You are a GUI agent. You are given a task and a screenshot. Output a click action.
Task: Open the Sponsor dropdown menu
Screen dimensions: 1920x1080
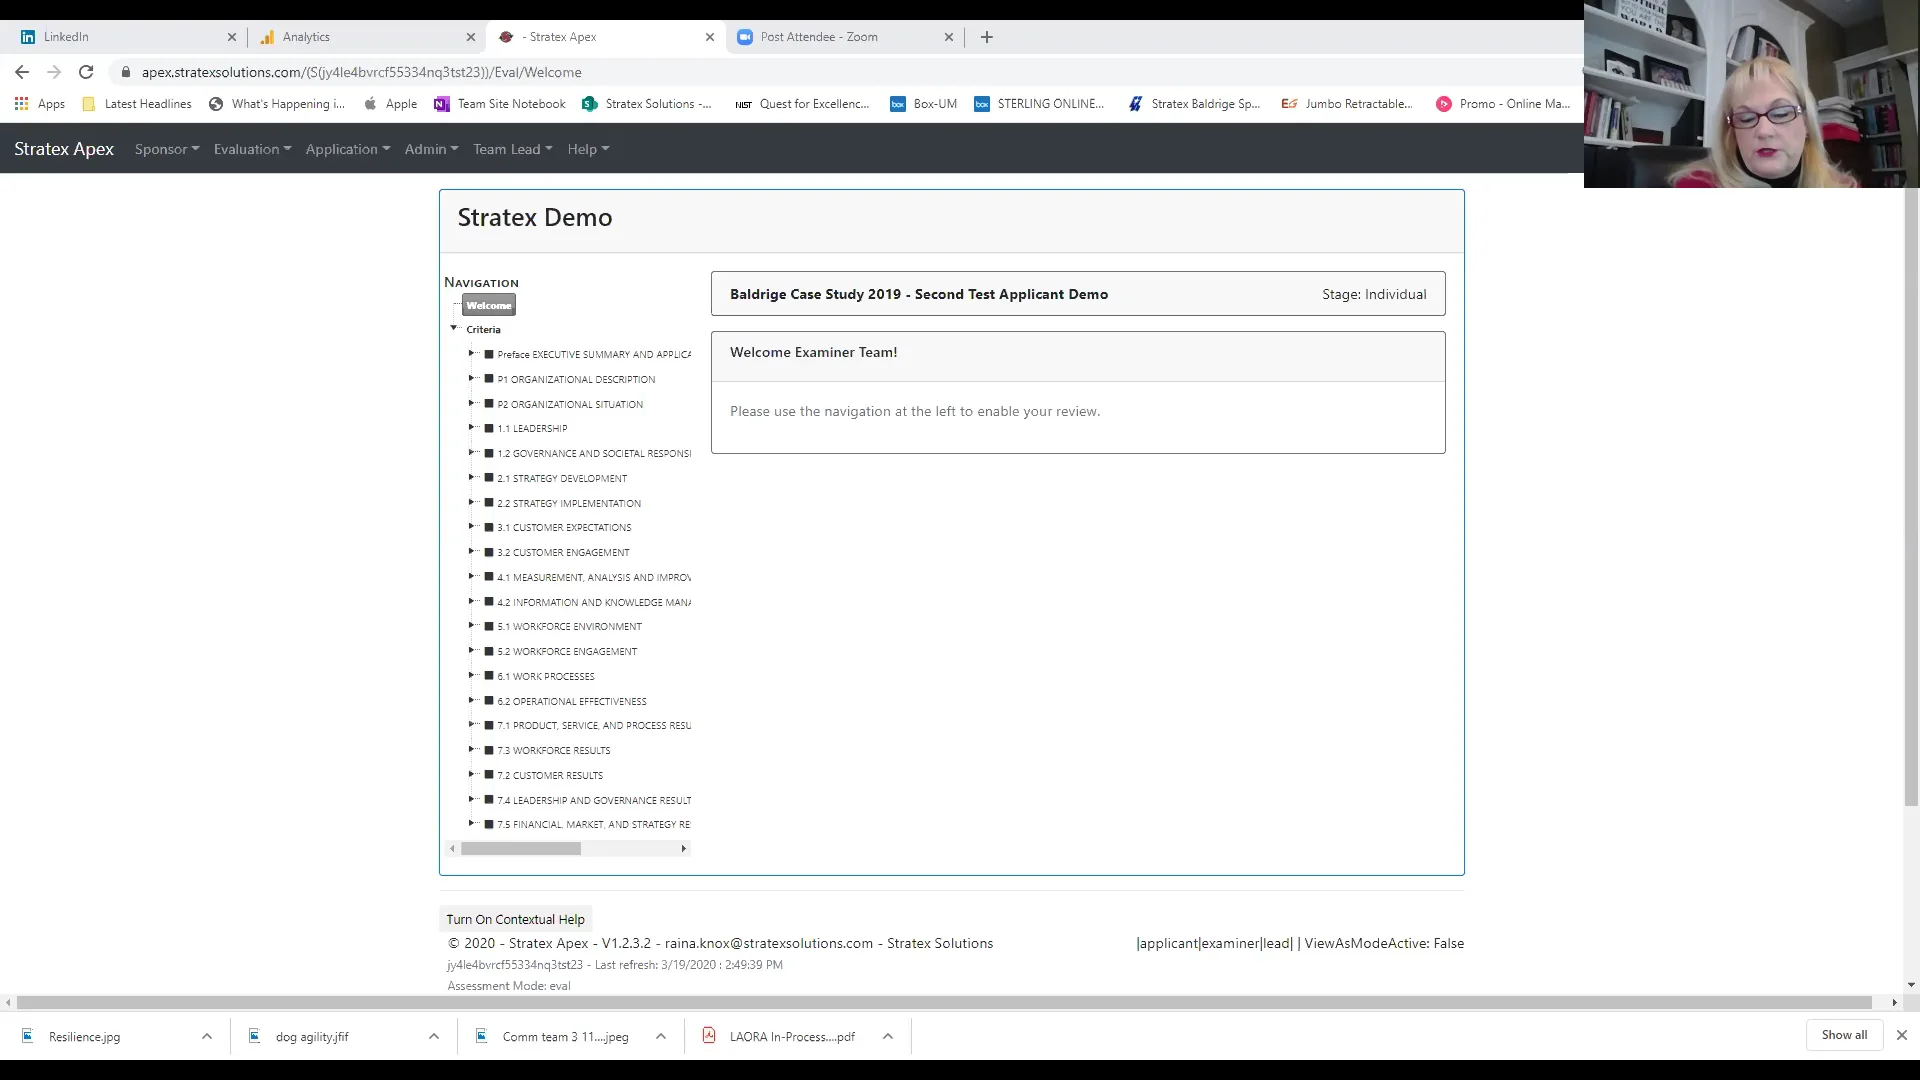(167, 149)
